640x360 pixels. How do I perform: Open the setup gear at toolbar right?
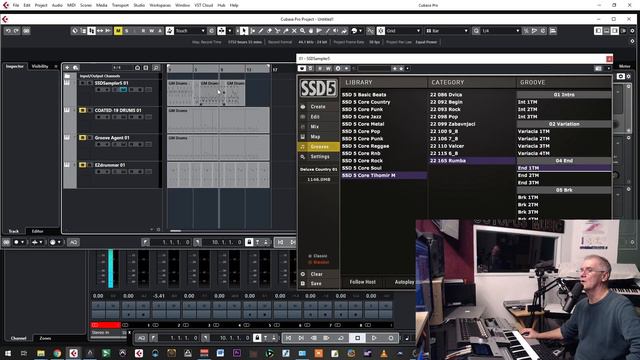tap(632, 31)
